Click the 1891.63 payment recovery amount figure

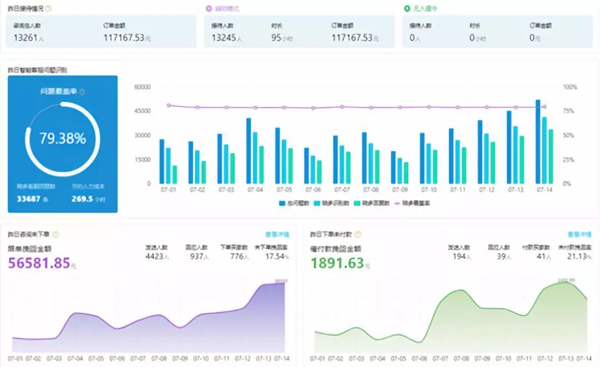tap(337, 263)
